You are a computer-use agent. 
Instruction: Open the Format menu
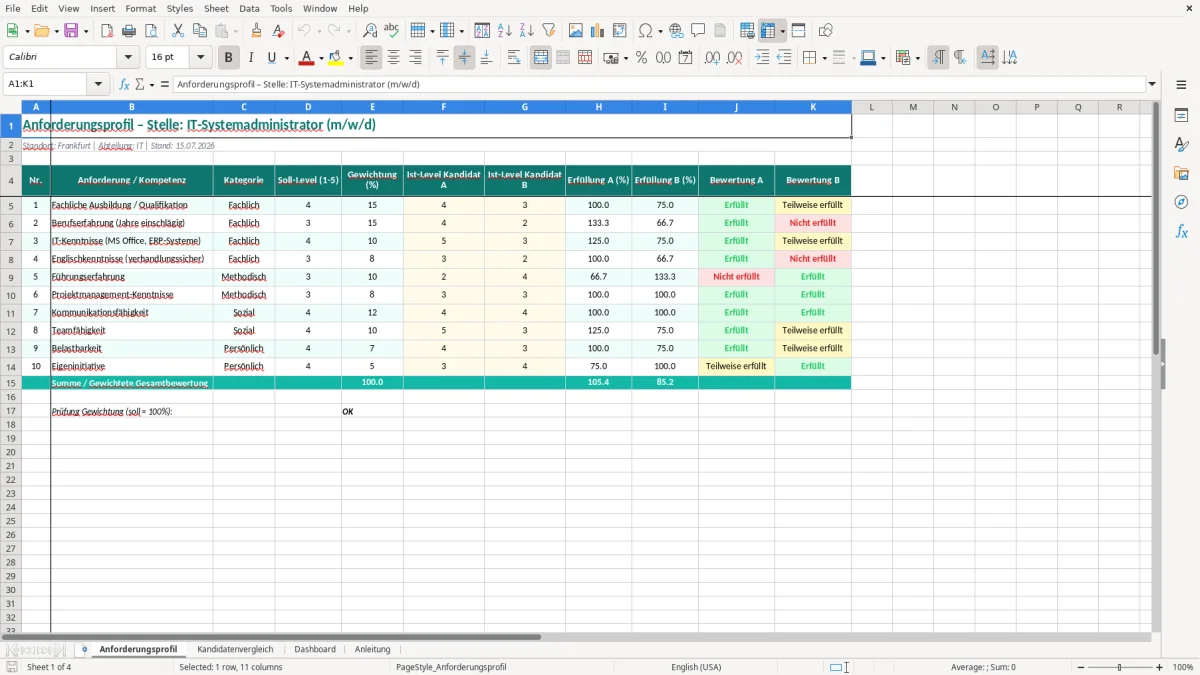tap(140, 8)
